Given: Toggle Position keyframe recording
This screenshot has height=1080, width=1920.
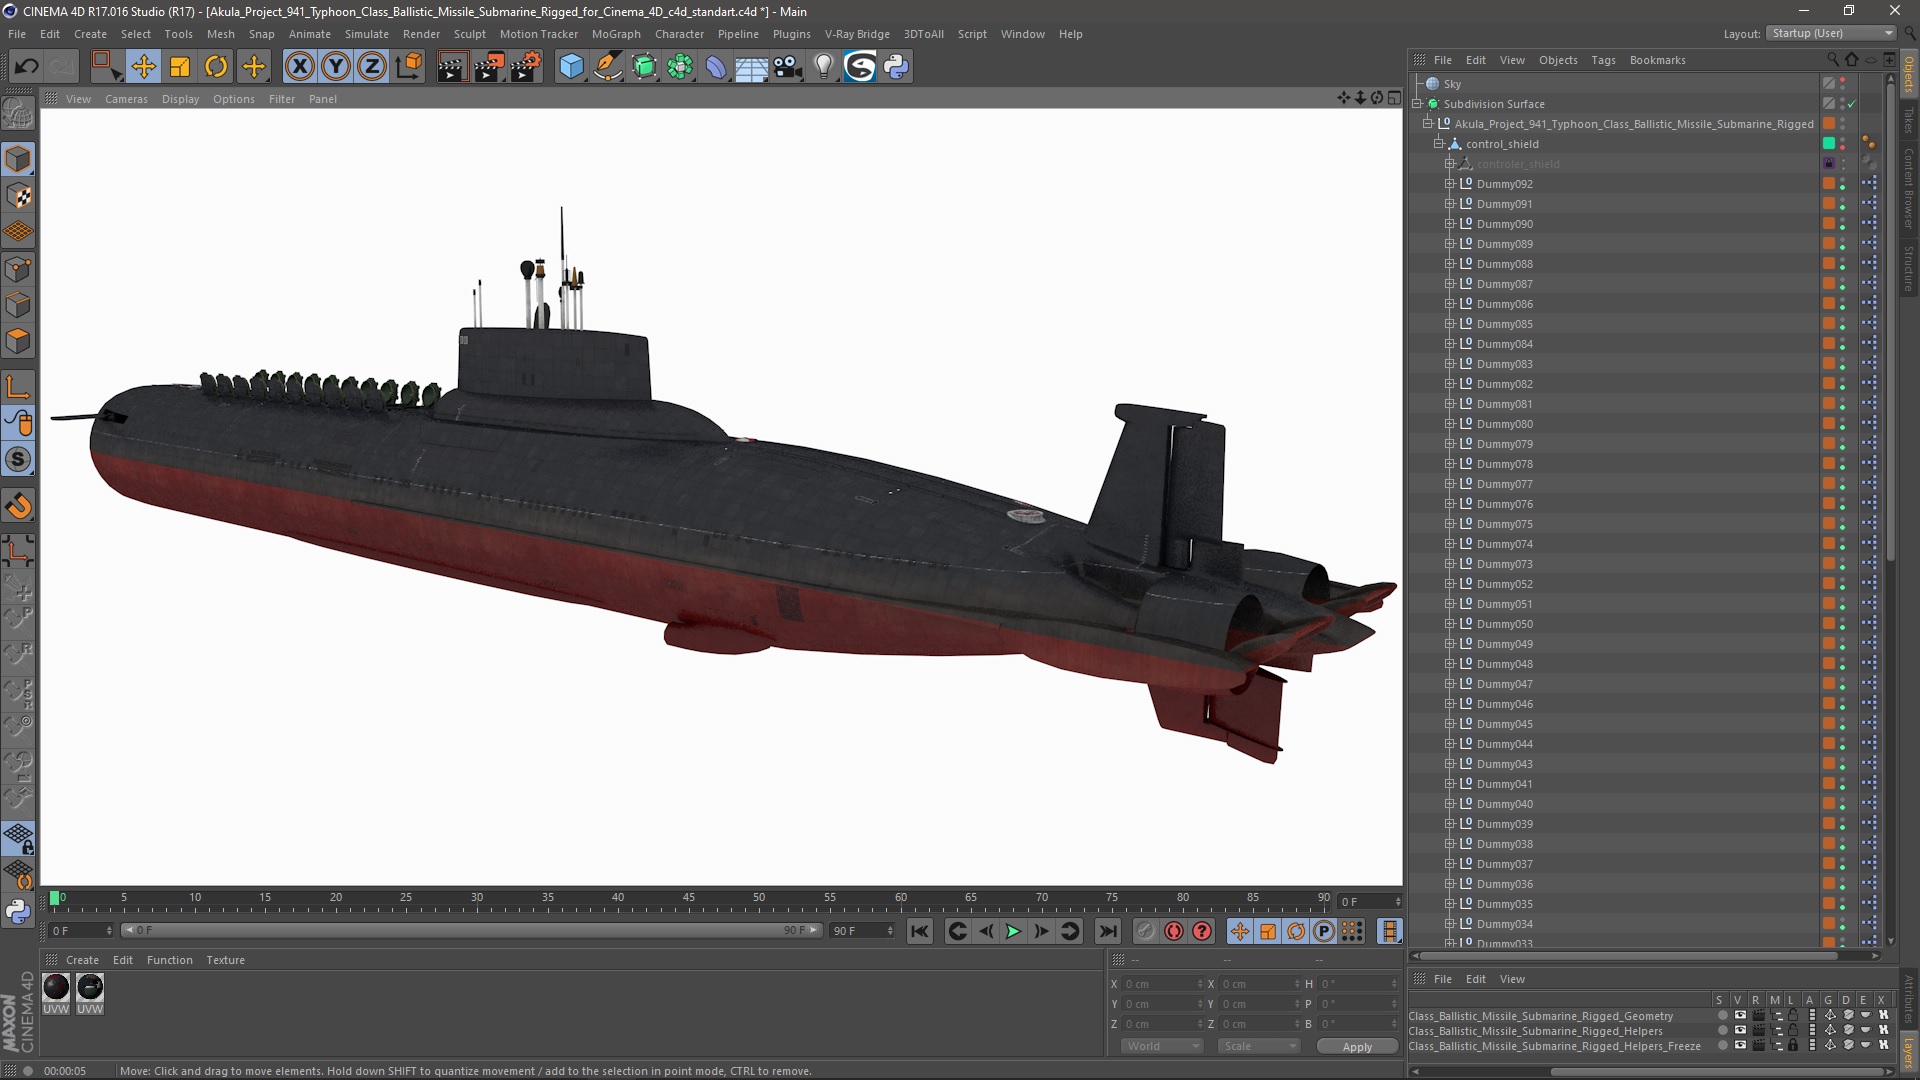Looking at the screenshot, I should 1240,931.
